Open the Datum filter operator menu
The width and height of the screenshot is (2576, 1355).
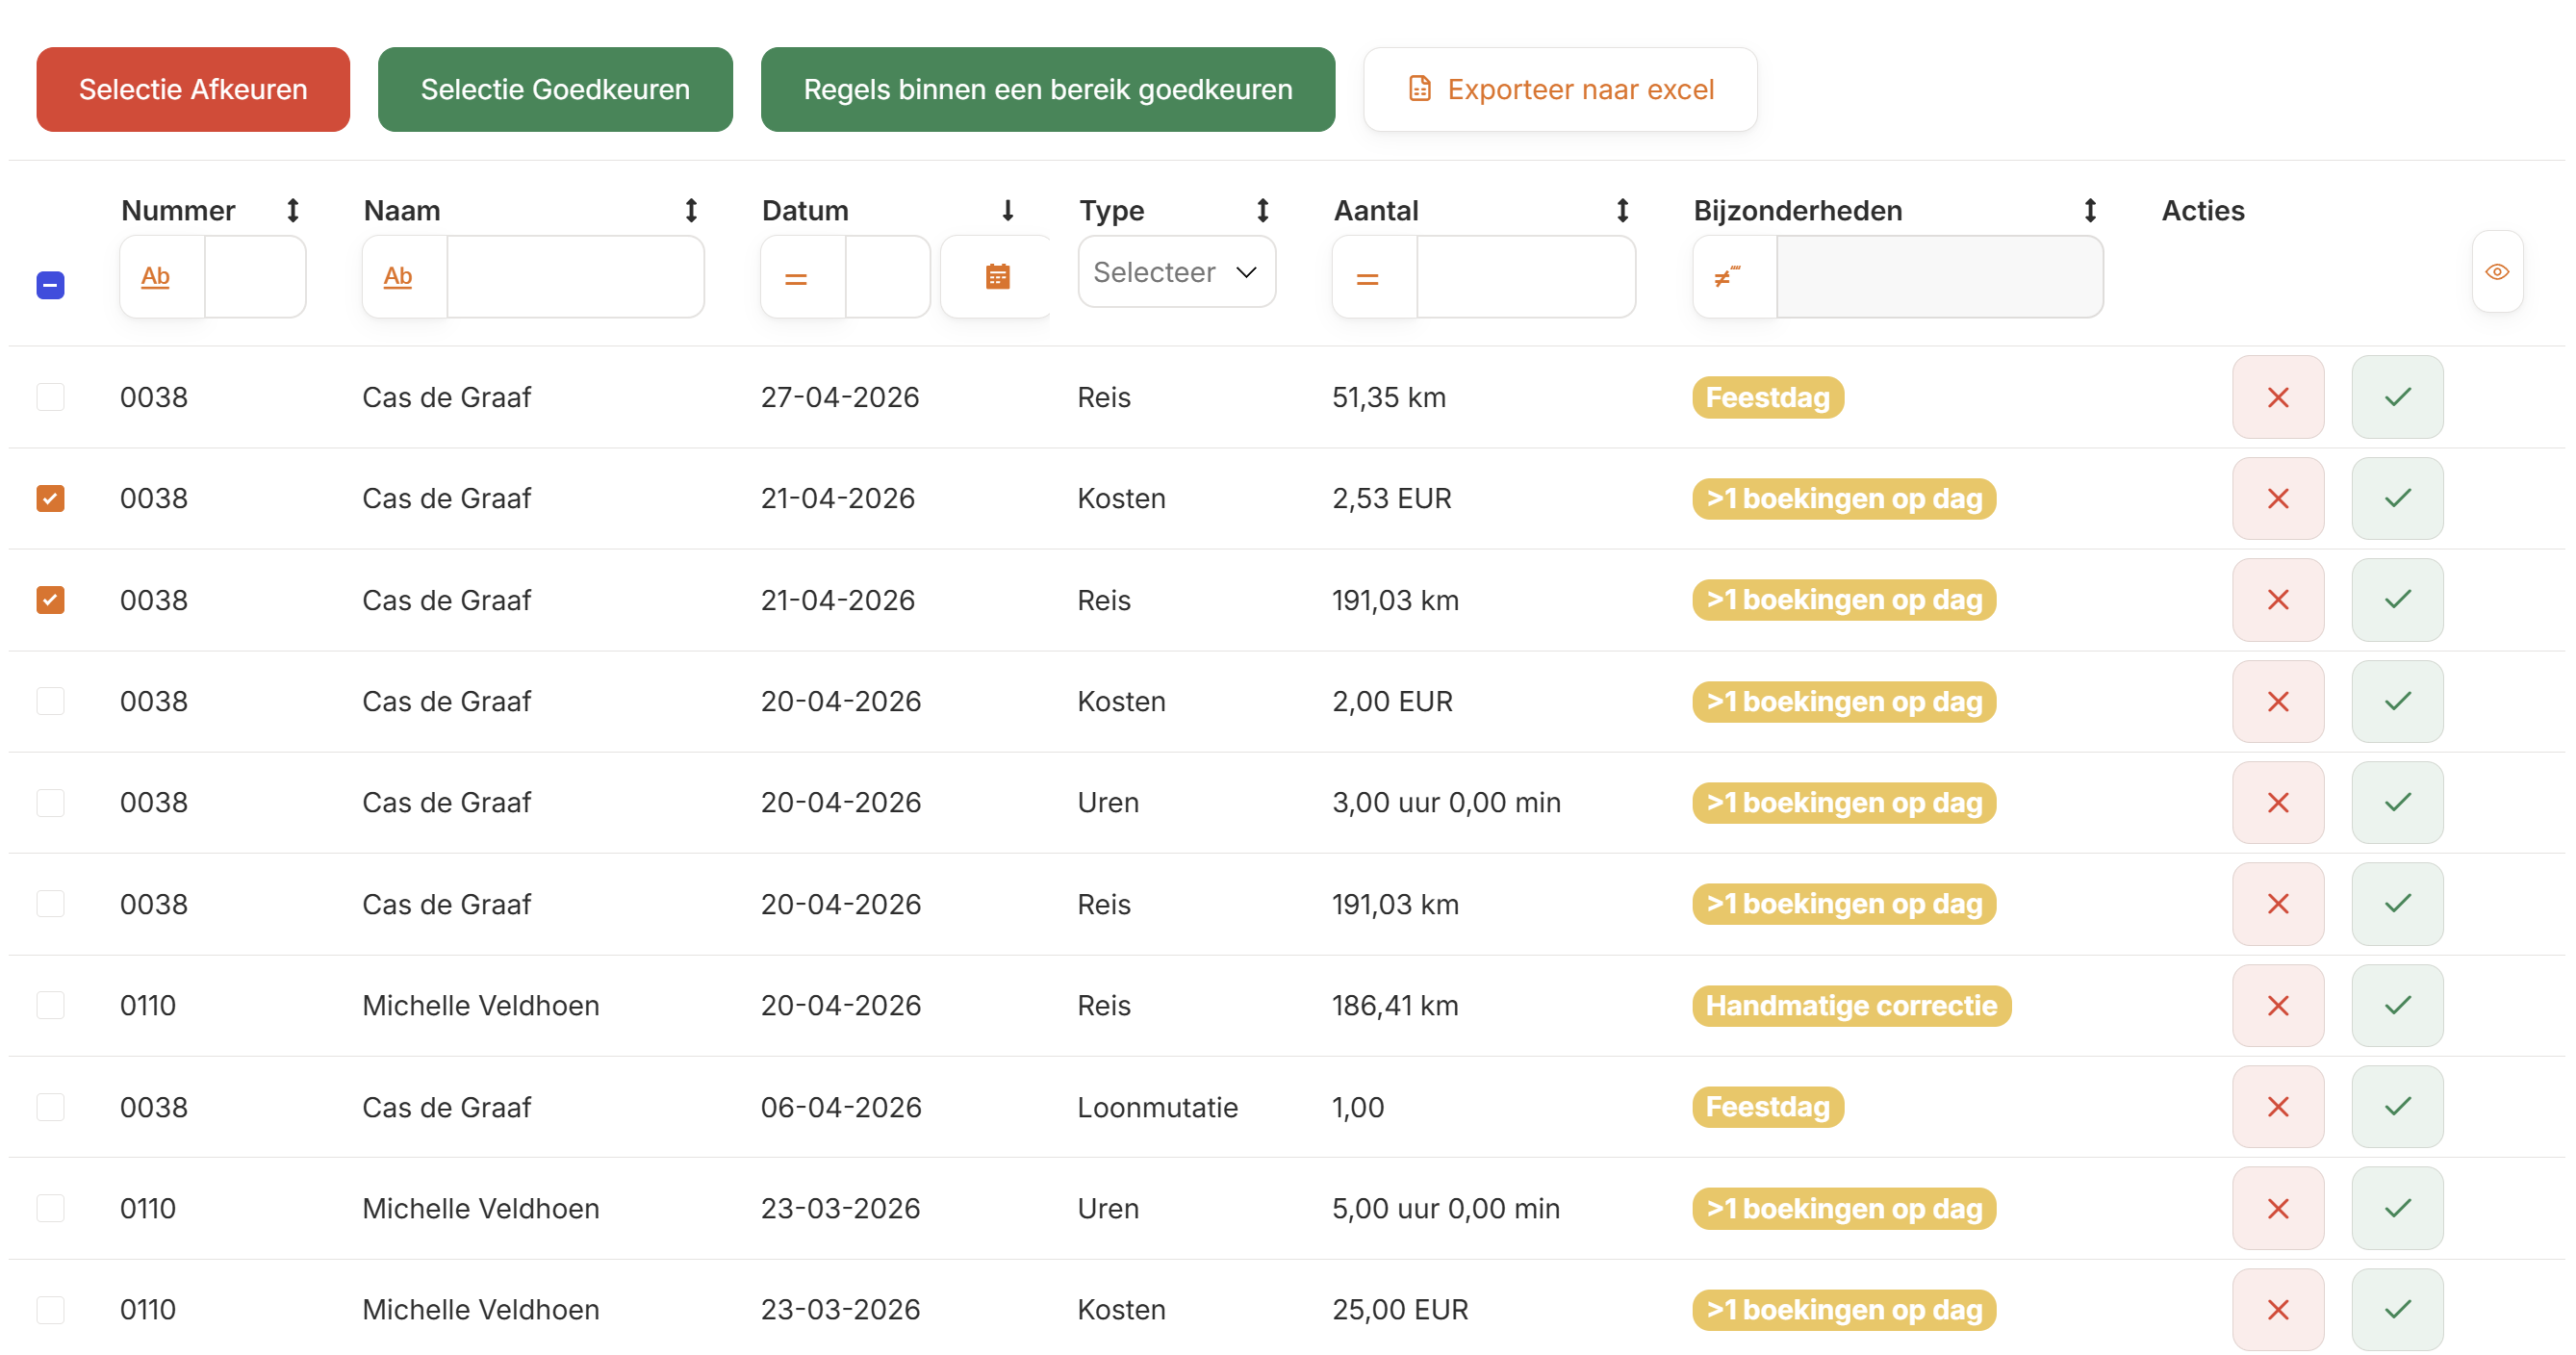[x=803, y=277]
